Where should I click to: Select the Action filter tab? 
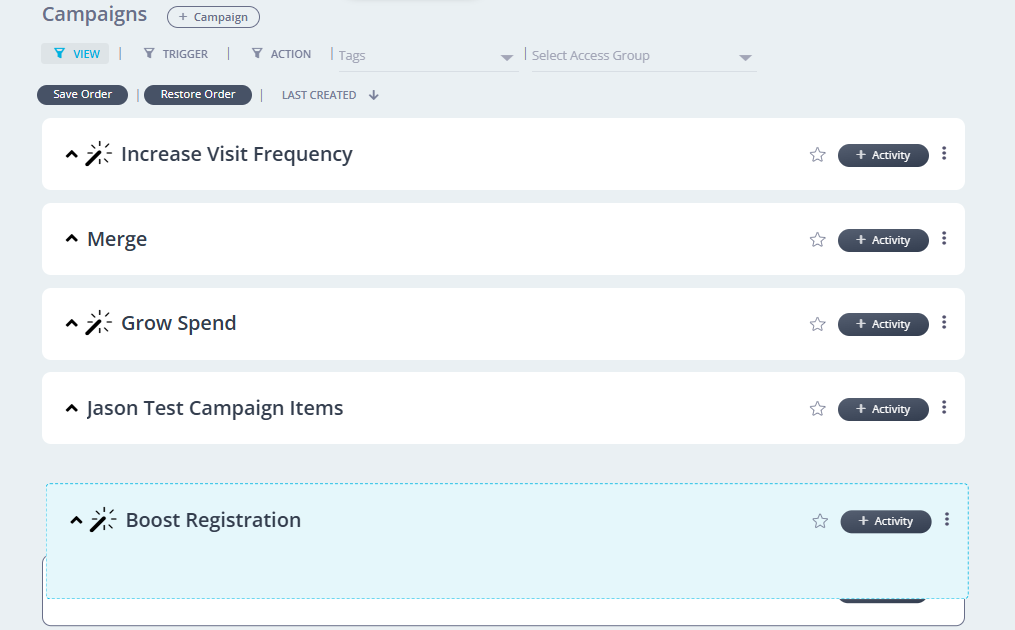coord(282,54)
